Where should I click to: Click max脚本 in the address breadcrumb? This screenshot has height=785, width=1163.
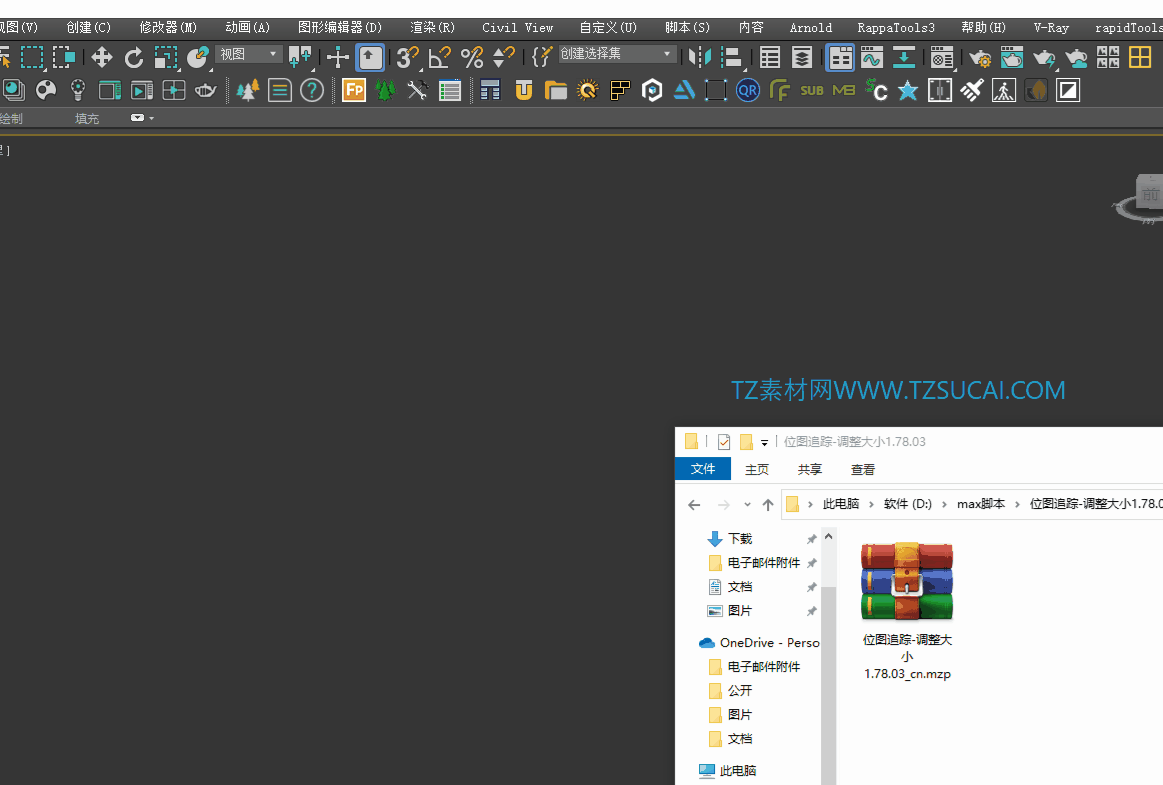(x=980, y=504)
